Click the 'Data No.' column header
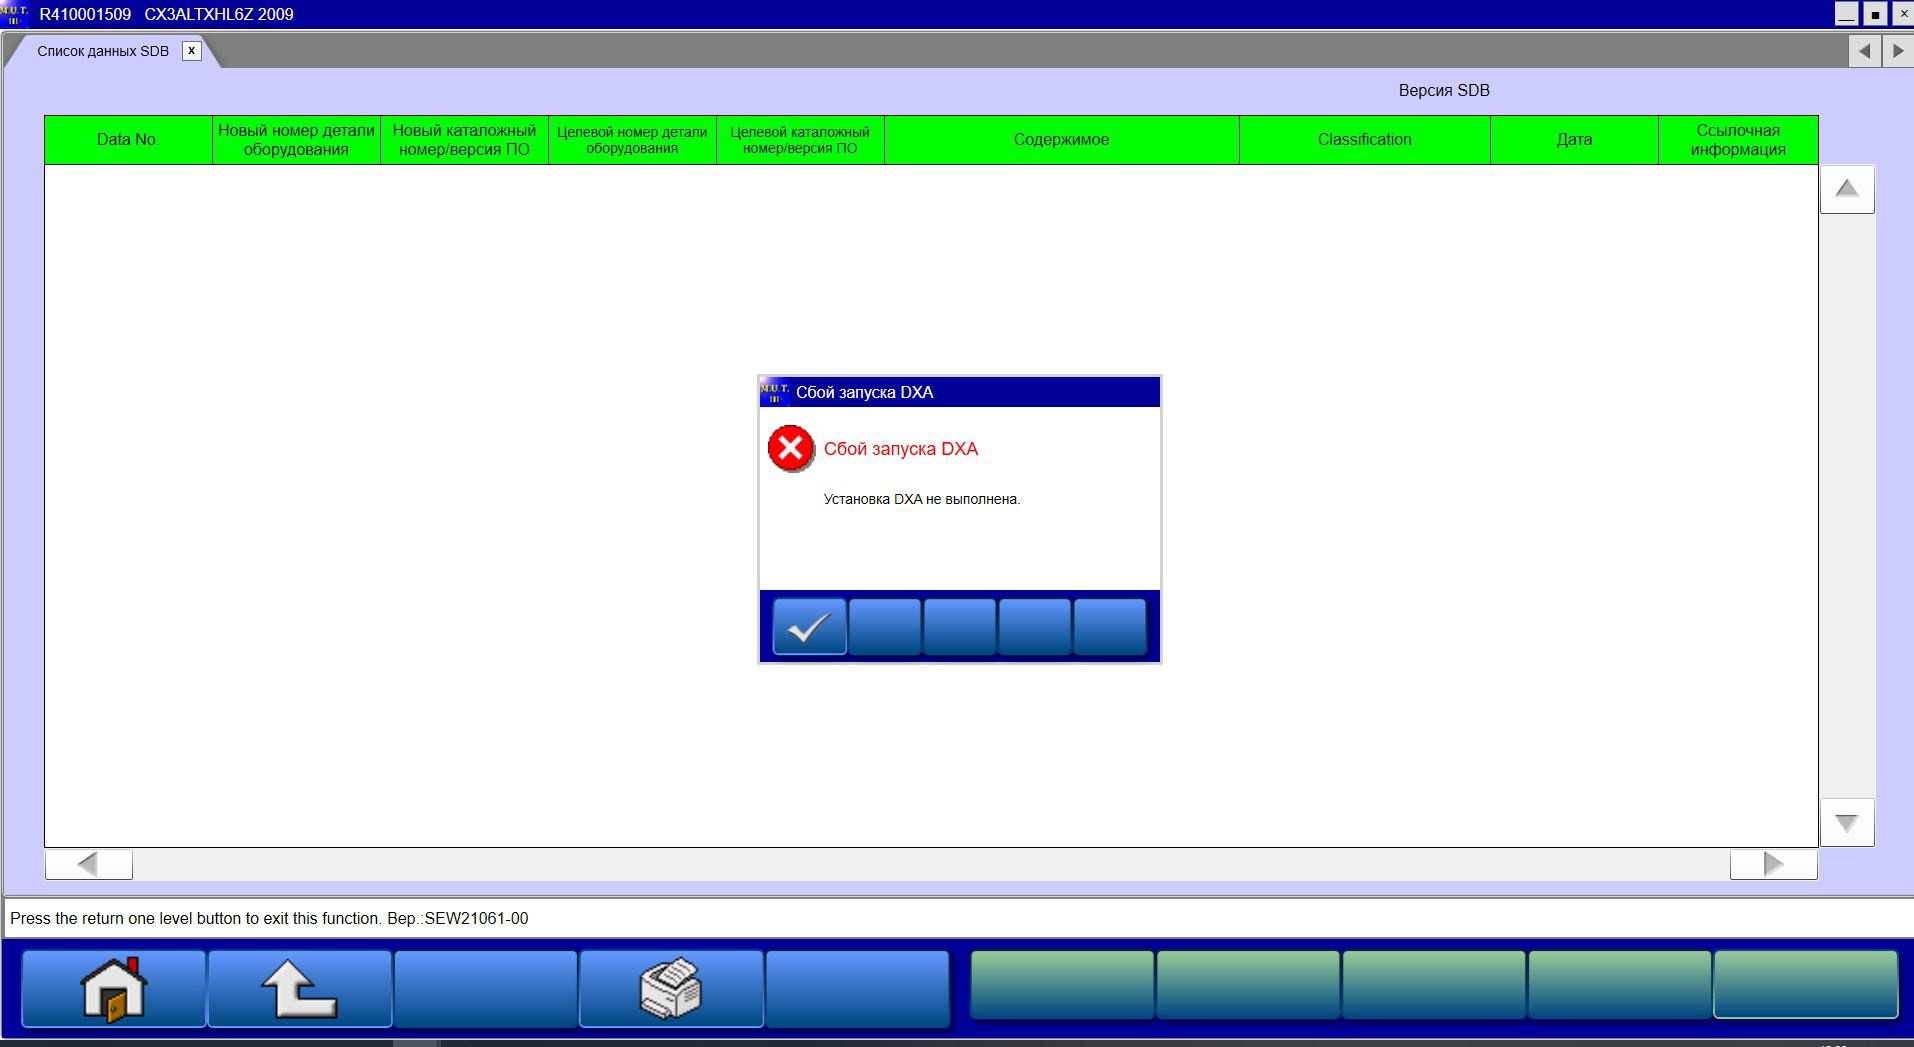This screenshot has width=1914, height=1047. [128, 140]
